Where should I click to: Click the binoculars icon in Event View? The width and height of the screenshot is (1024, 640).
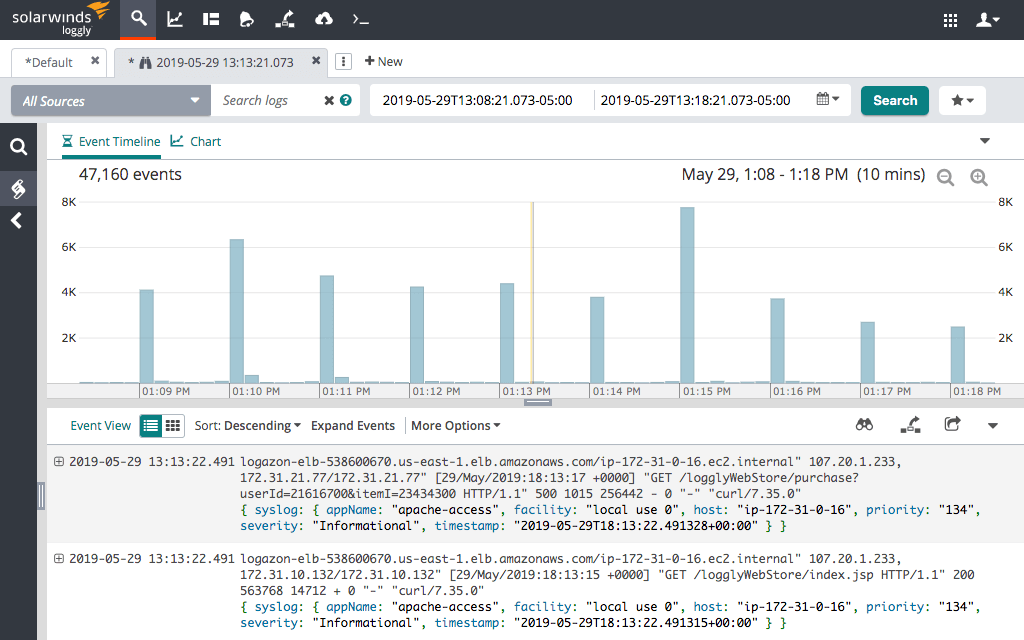point(863,425)
